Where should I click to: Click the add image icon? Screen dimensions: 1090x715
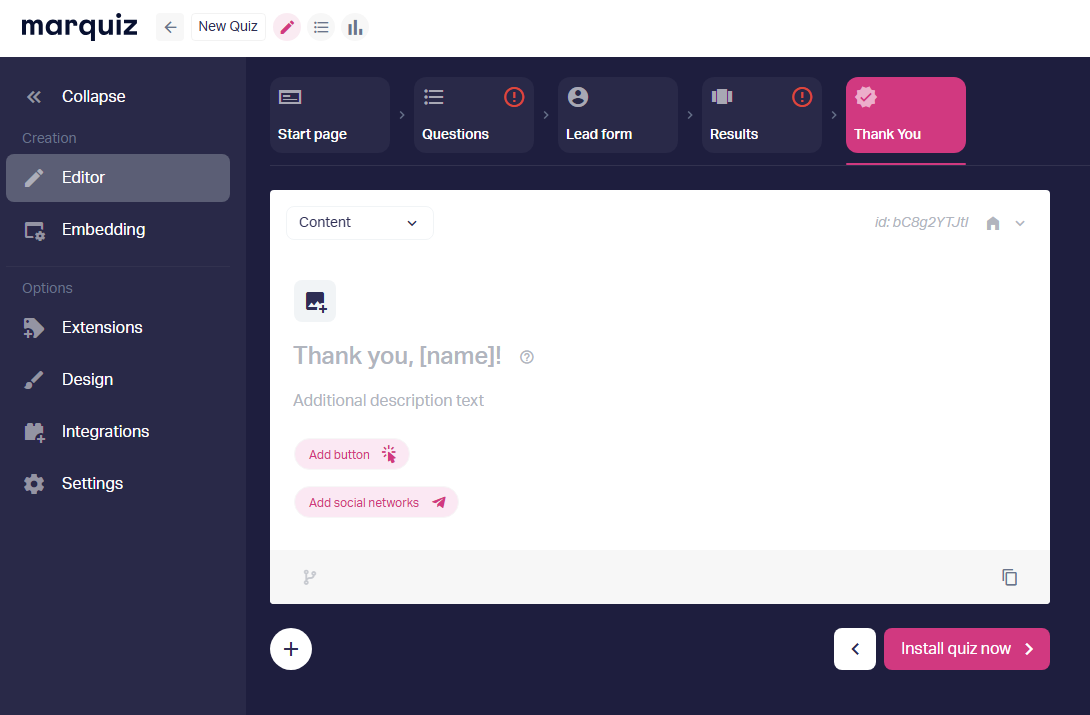click(315, 301)
